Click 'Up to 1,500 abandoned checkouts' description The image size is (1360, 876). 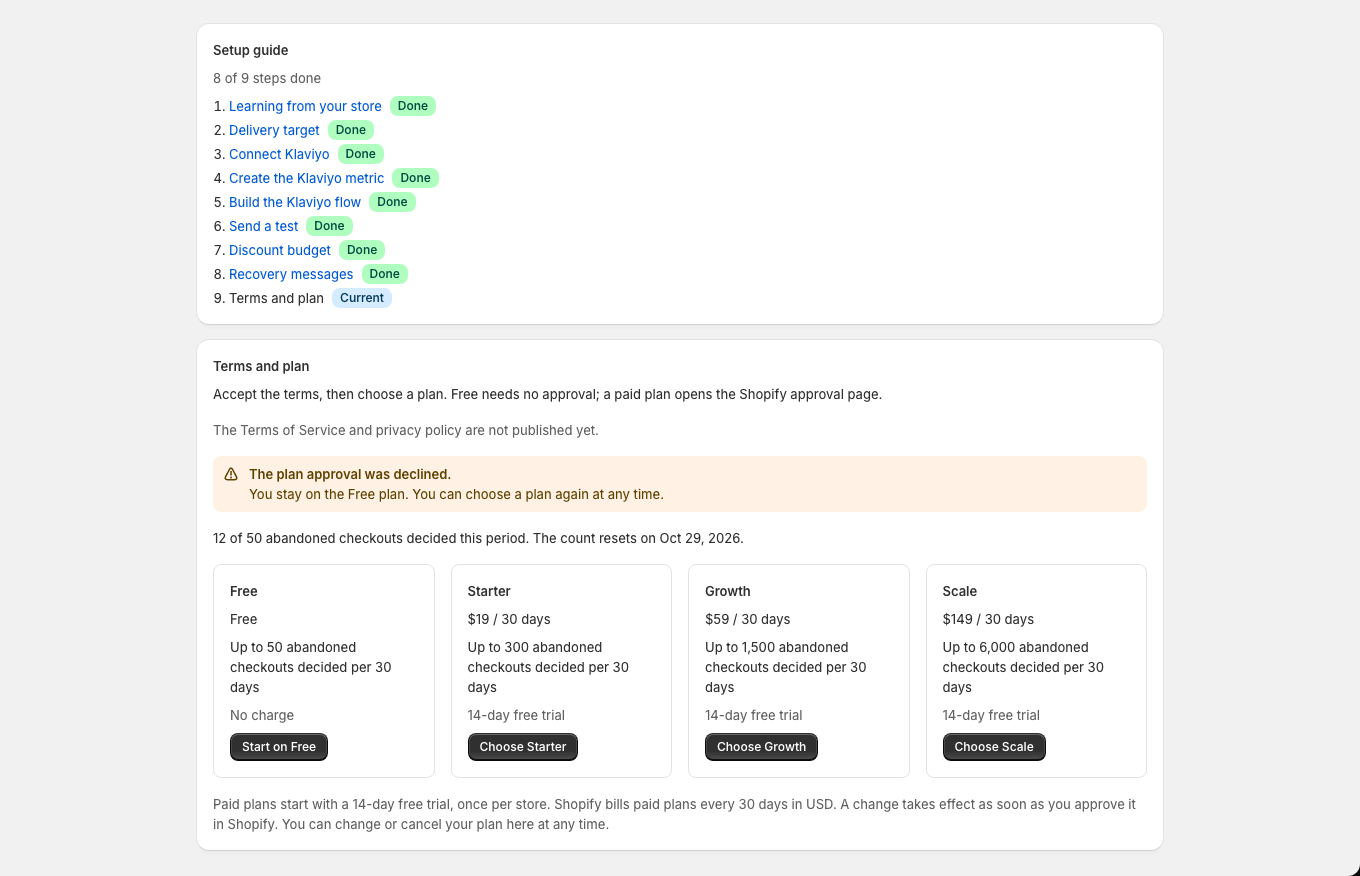(786, 667)
